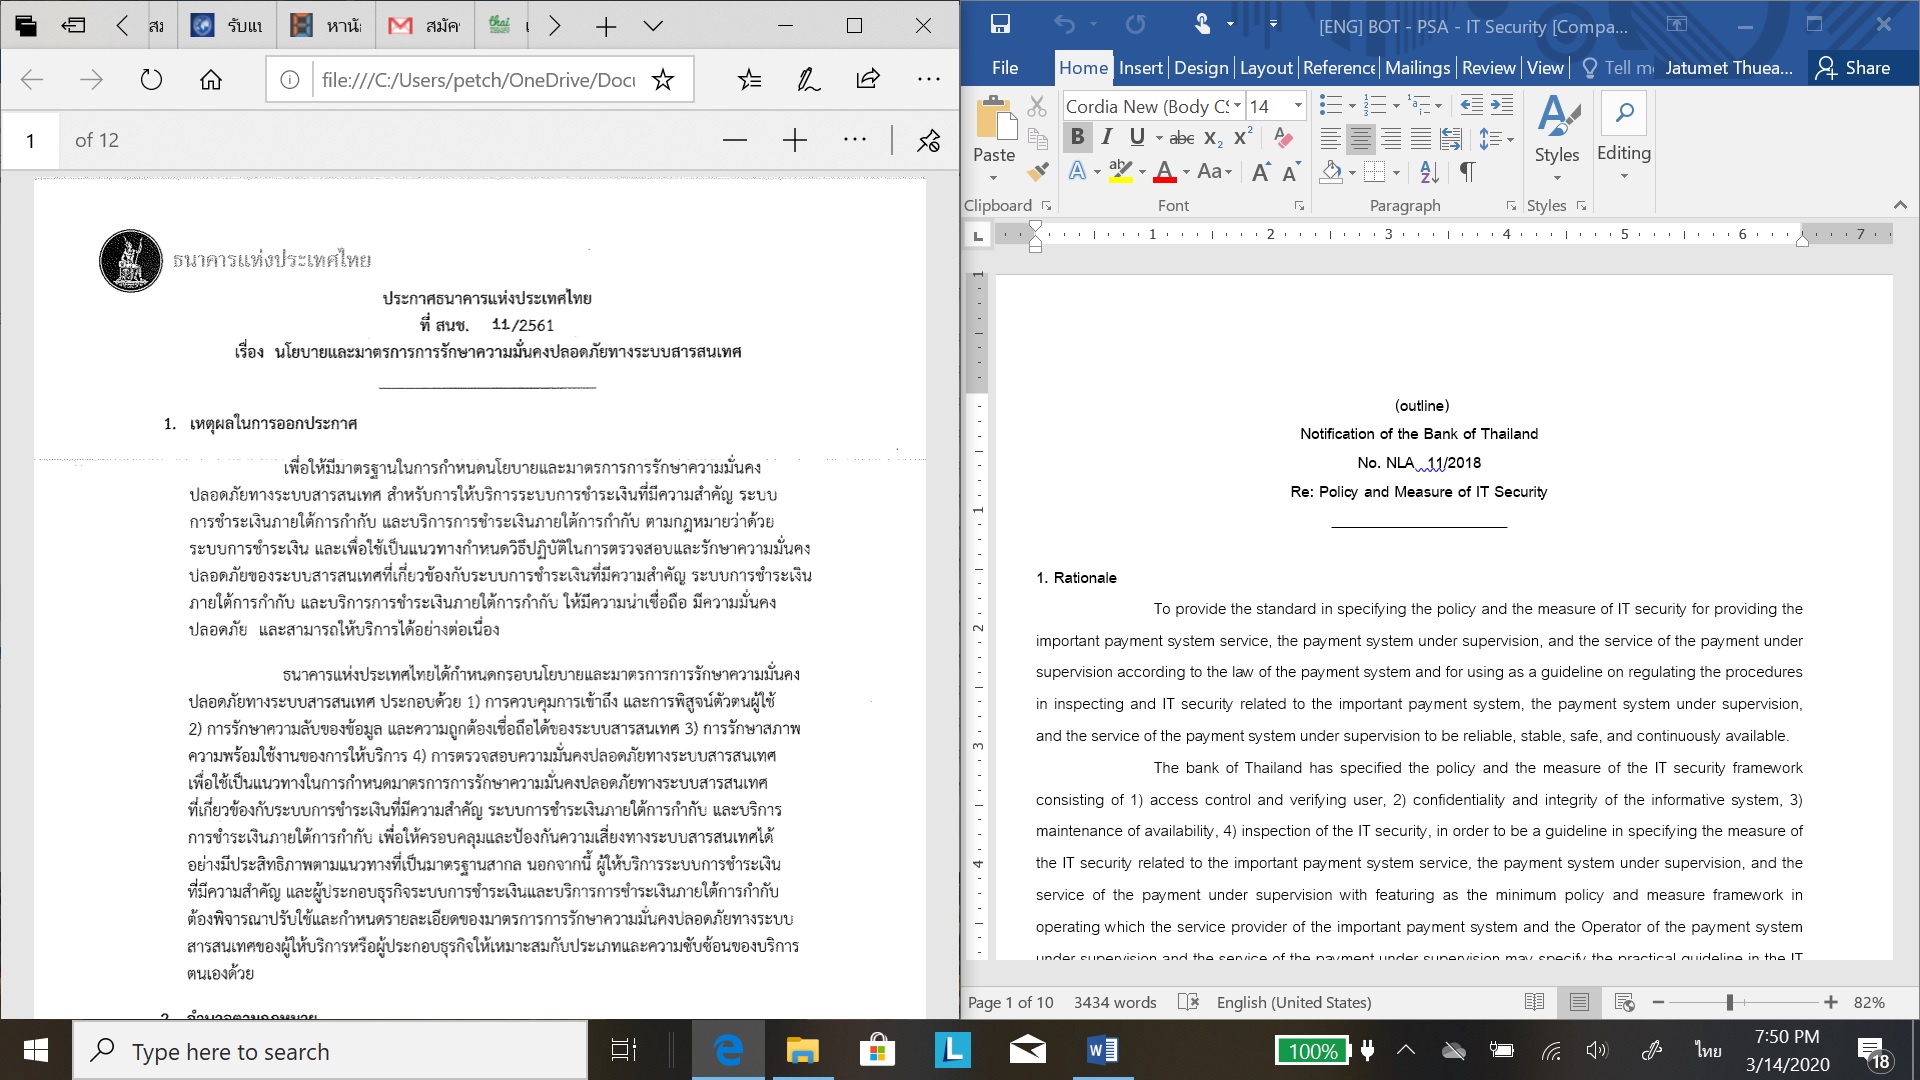Toggle Bold formatting
The width and height of the screenshot is (1920, 1080).
(1077, 138)
